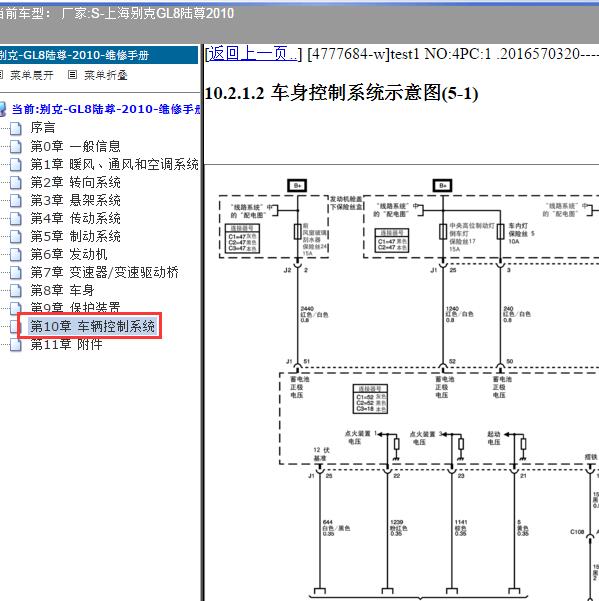Click the page icon beside 第2章

pos(16,182)
